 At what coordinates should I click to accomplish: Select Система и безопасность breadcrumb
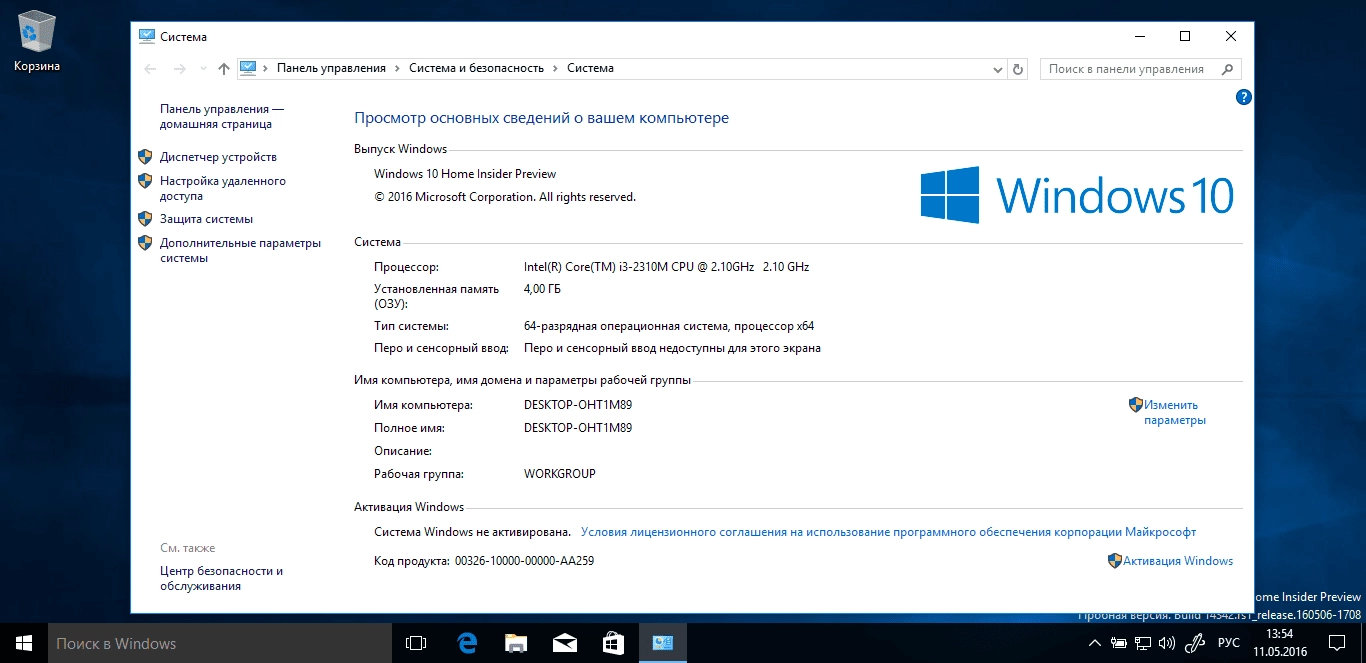pos(476,68)
